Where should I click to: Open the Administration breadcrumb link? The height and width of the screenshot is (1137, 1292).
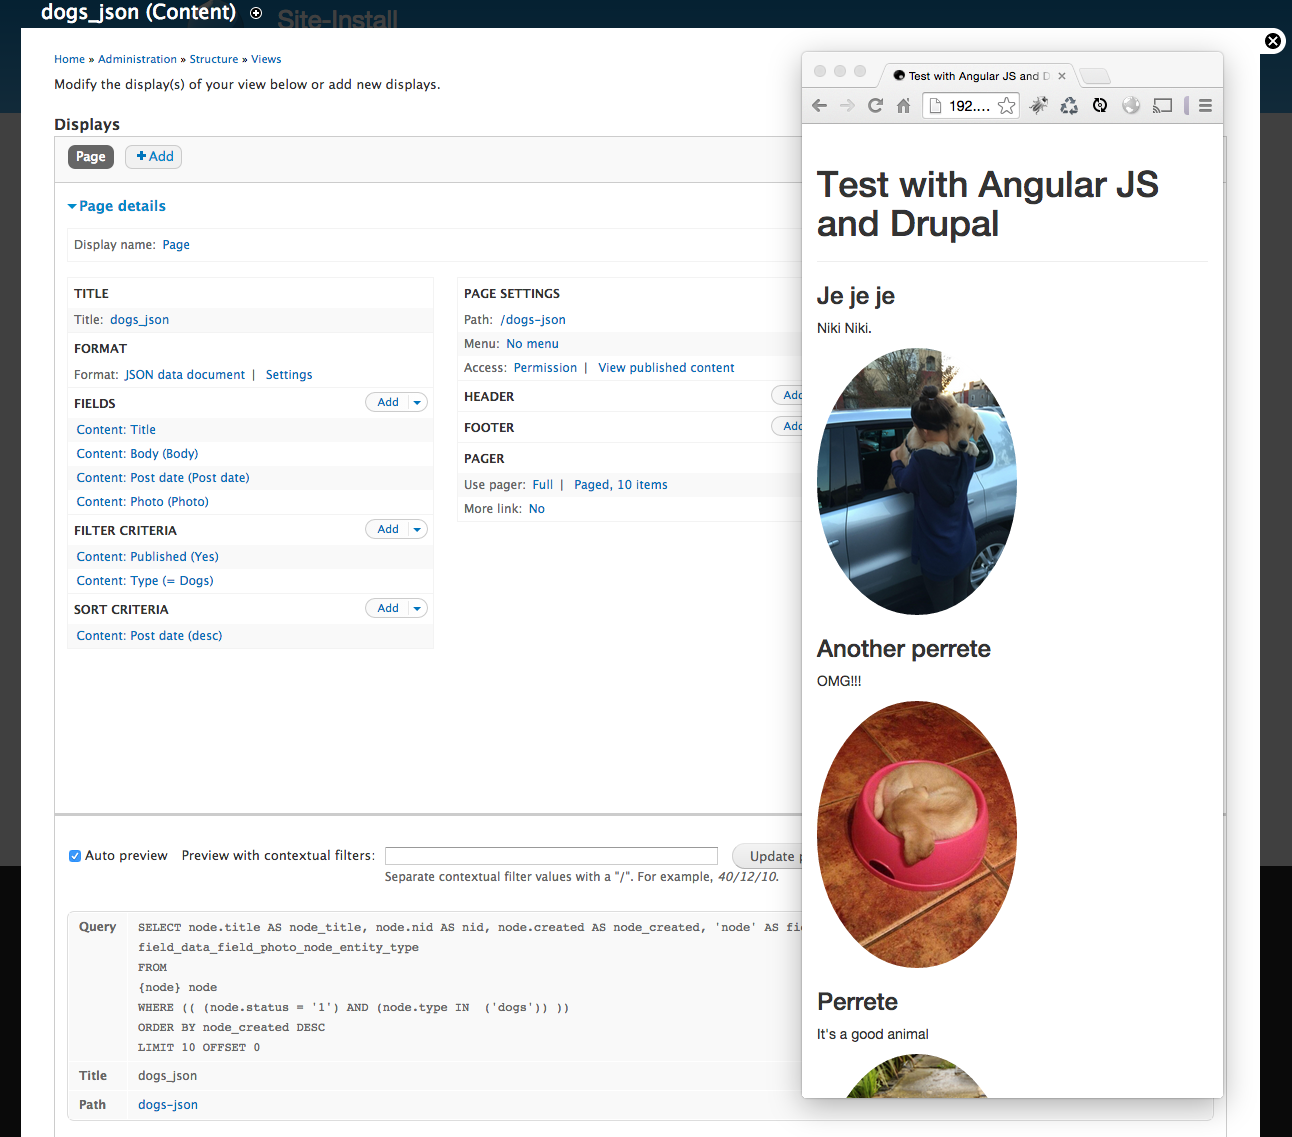tap(137, 59)
